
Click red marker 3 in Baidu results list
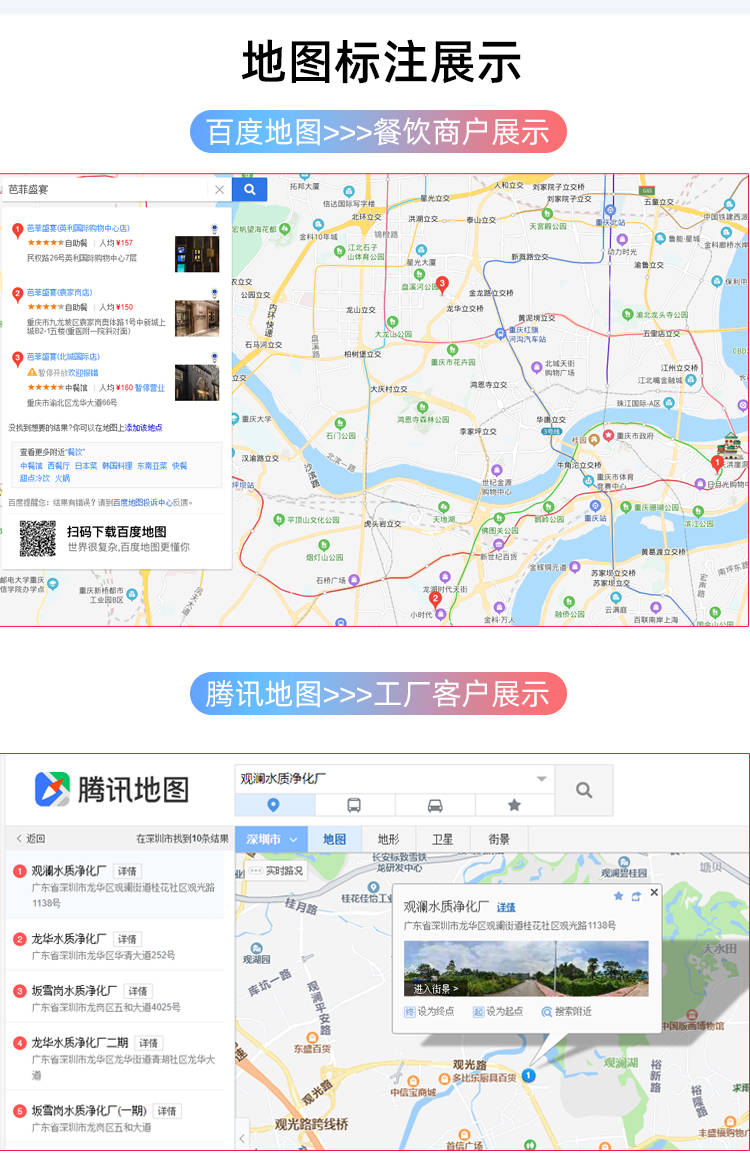point(17,359)
